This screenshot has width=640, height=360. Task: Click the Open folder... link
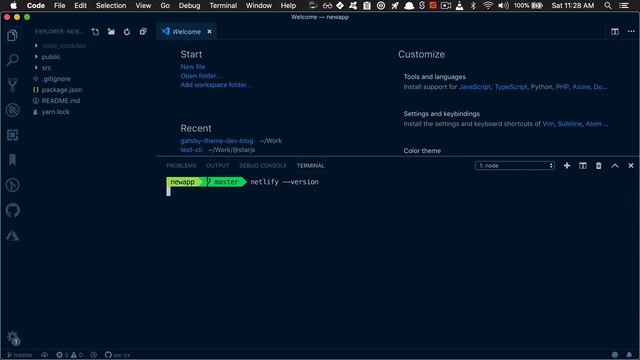(201, 76)
